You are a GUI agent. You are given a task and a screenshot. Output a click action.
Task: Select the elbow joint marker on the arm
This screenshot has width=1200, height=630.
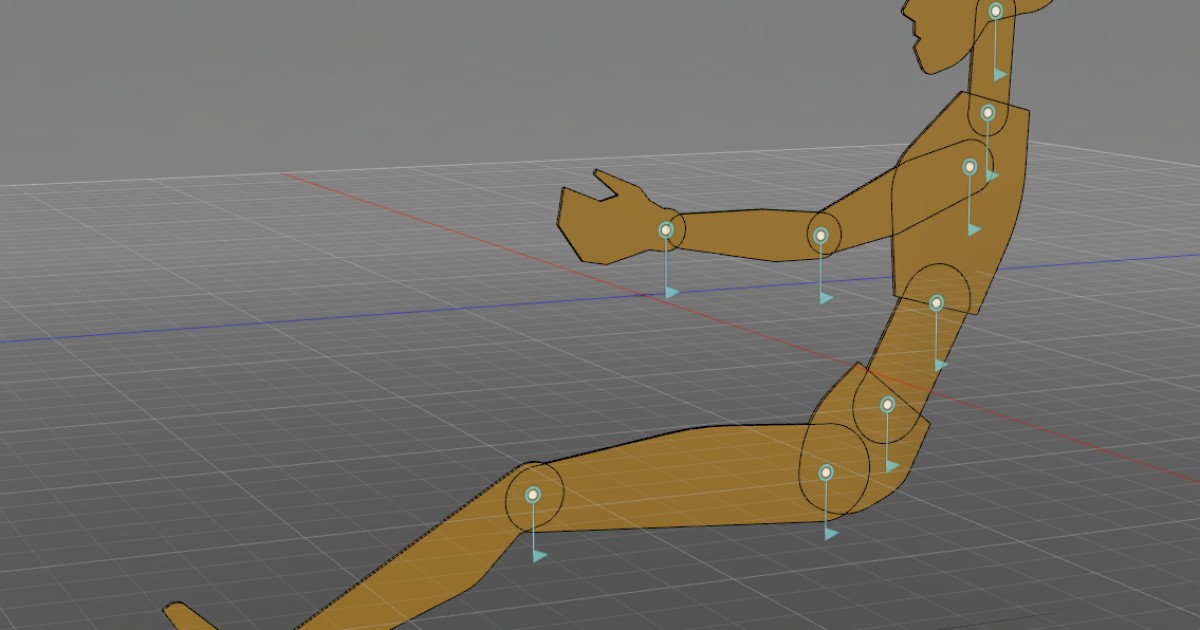pos(821,233)
